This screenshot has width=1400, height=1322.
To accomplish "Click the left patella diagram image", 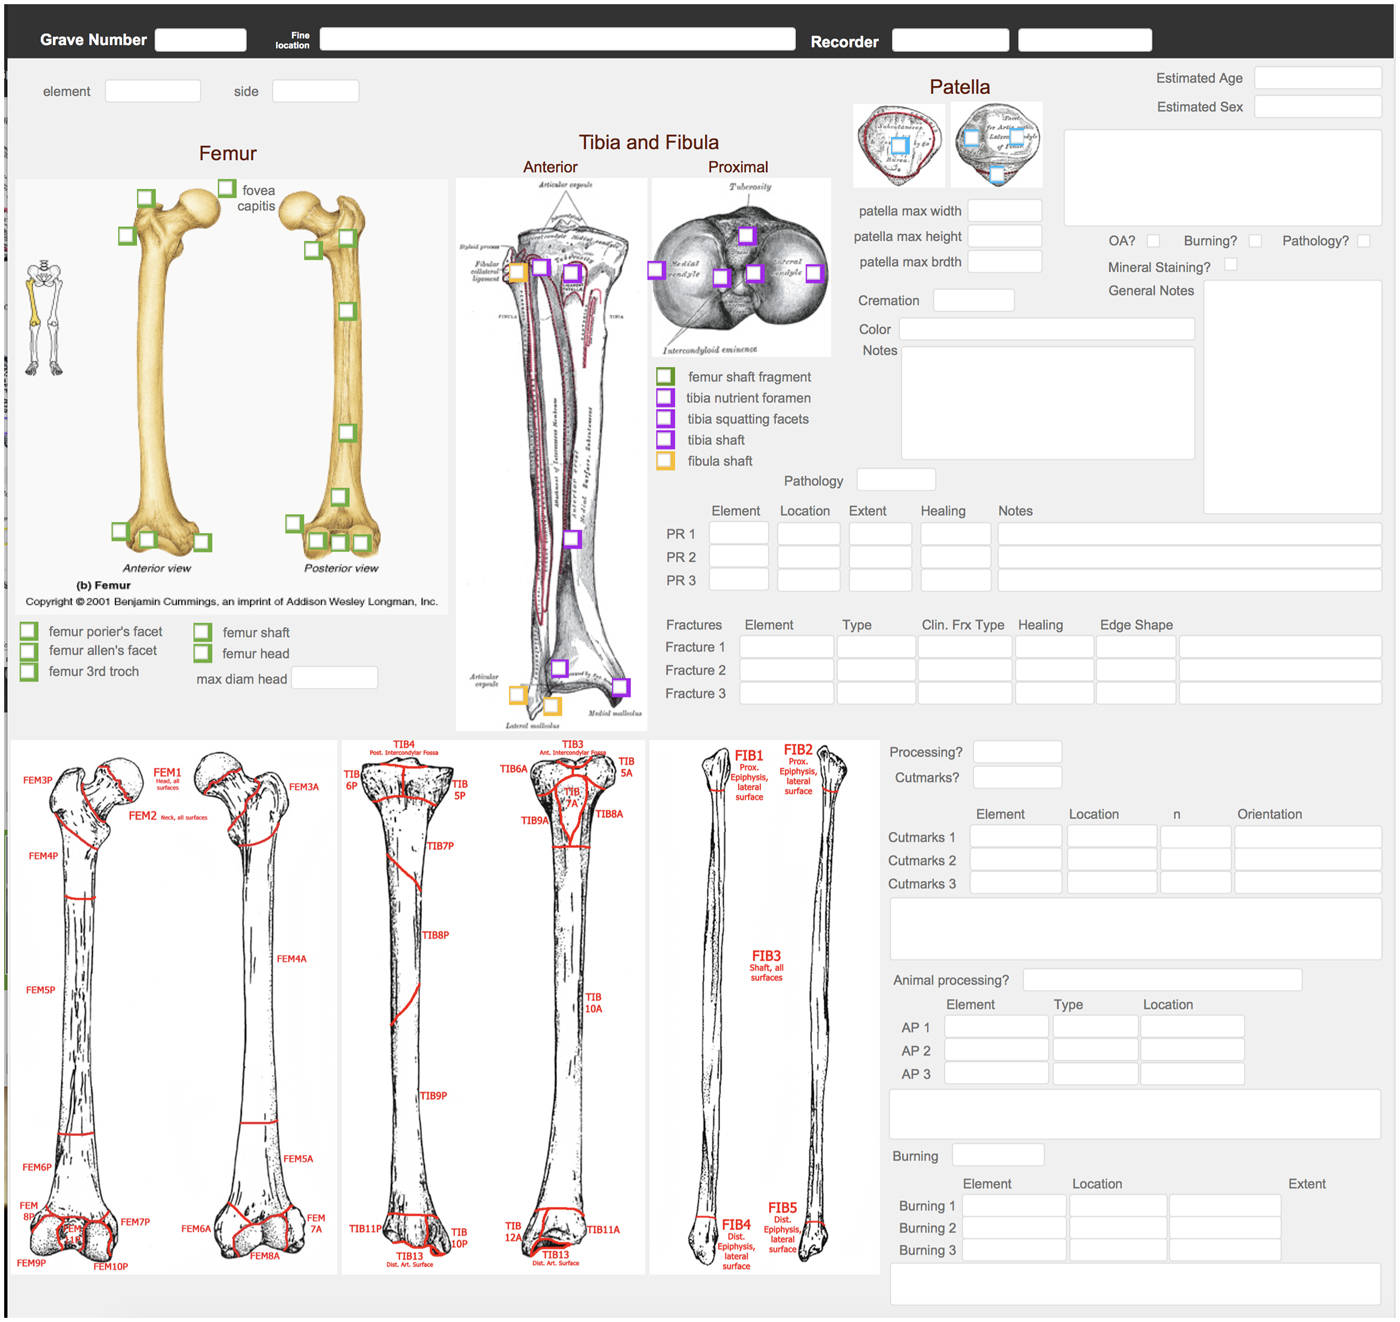I will point(898,145).
